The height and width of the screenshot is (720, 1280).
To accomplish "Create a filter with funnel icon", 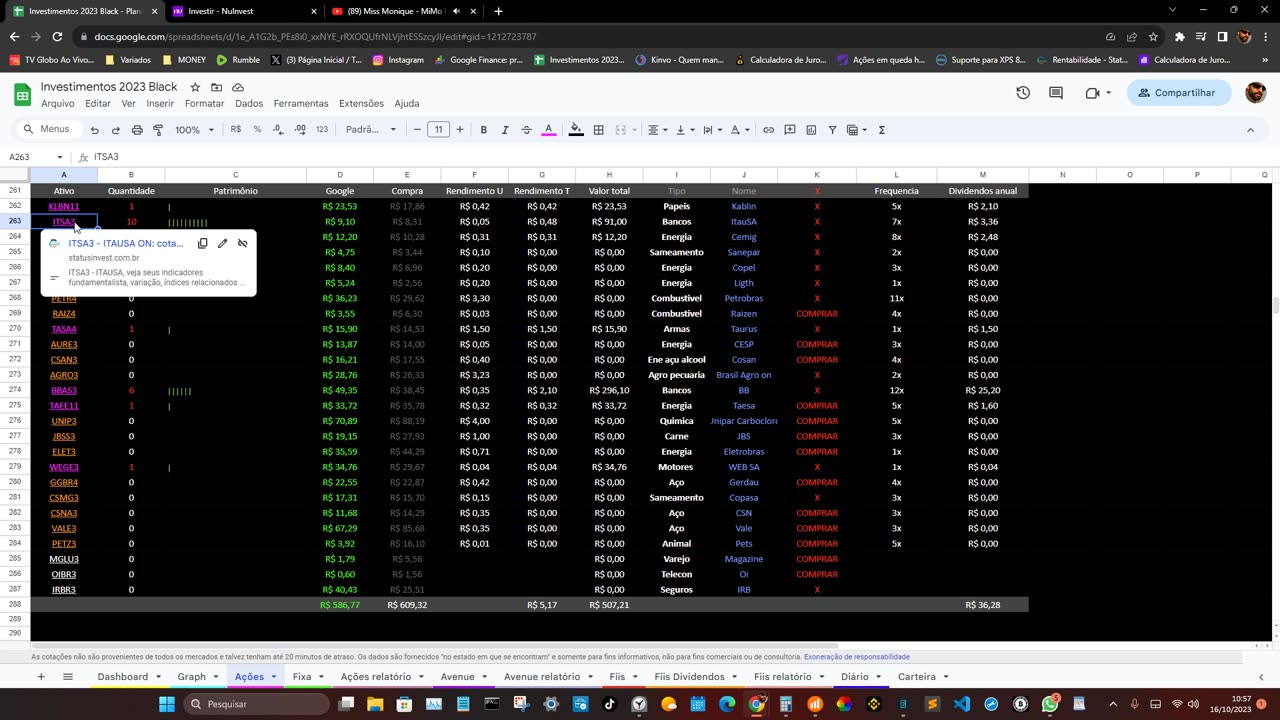I will pyautogui.click(x=832, y=130).
